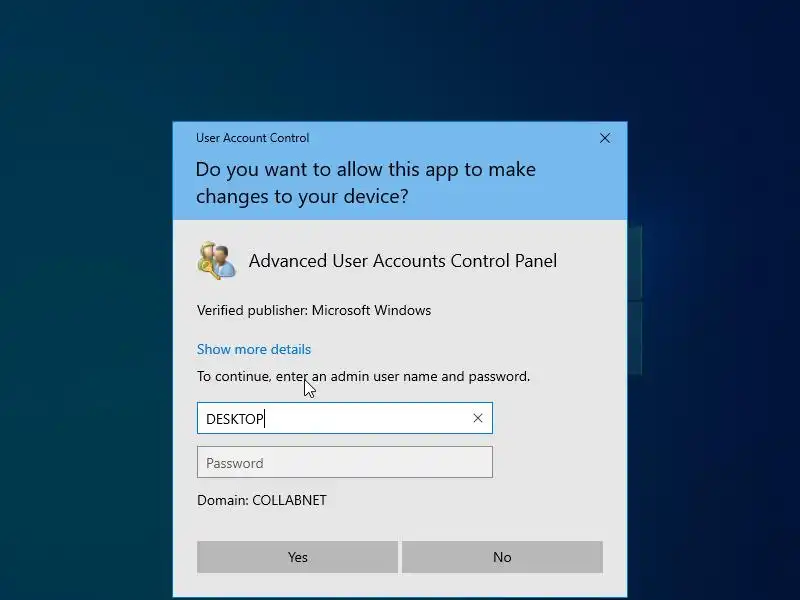The image size is (800, 600).
Task: Click the Verified publisher label
Action: pyautogui.click(x=252, y=310)
